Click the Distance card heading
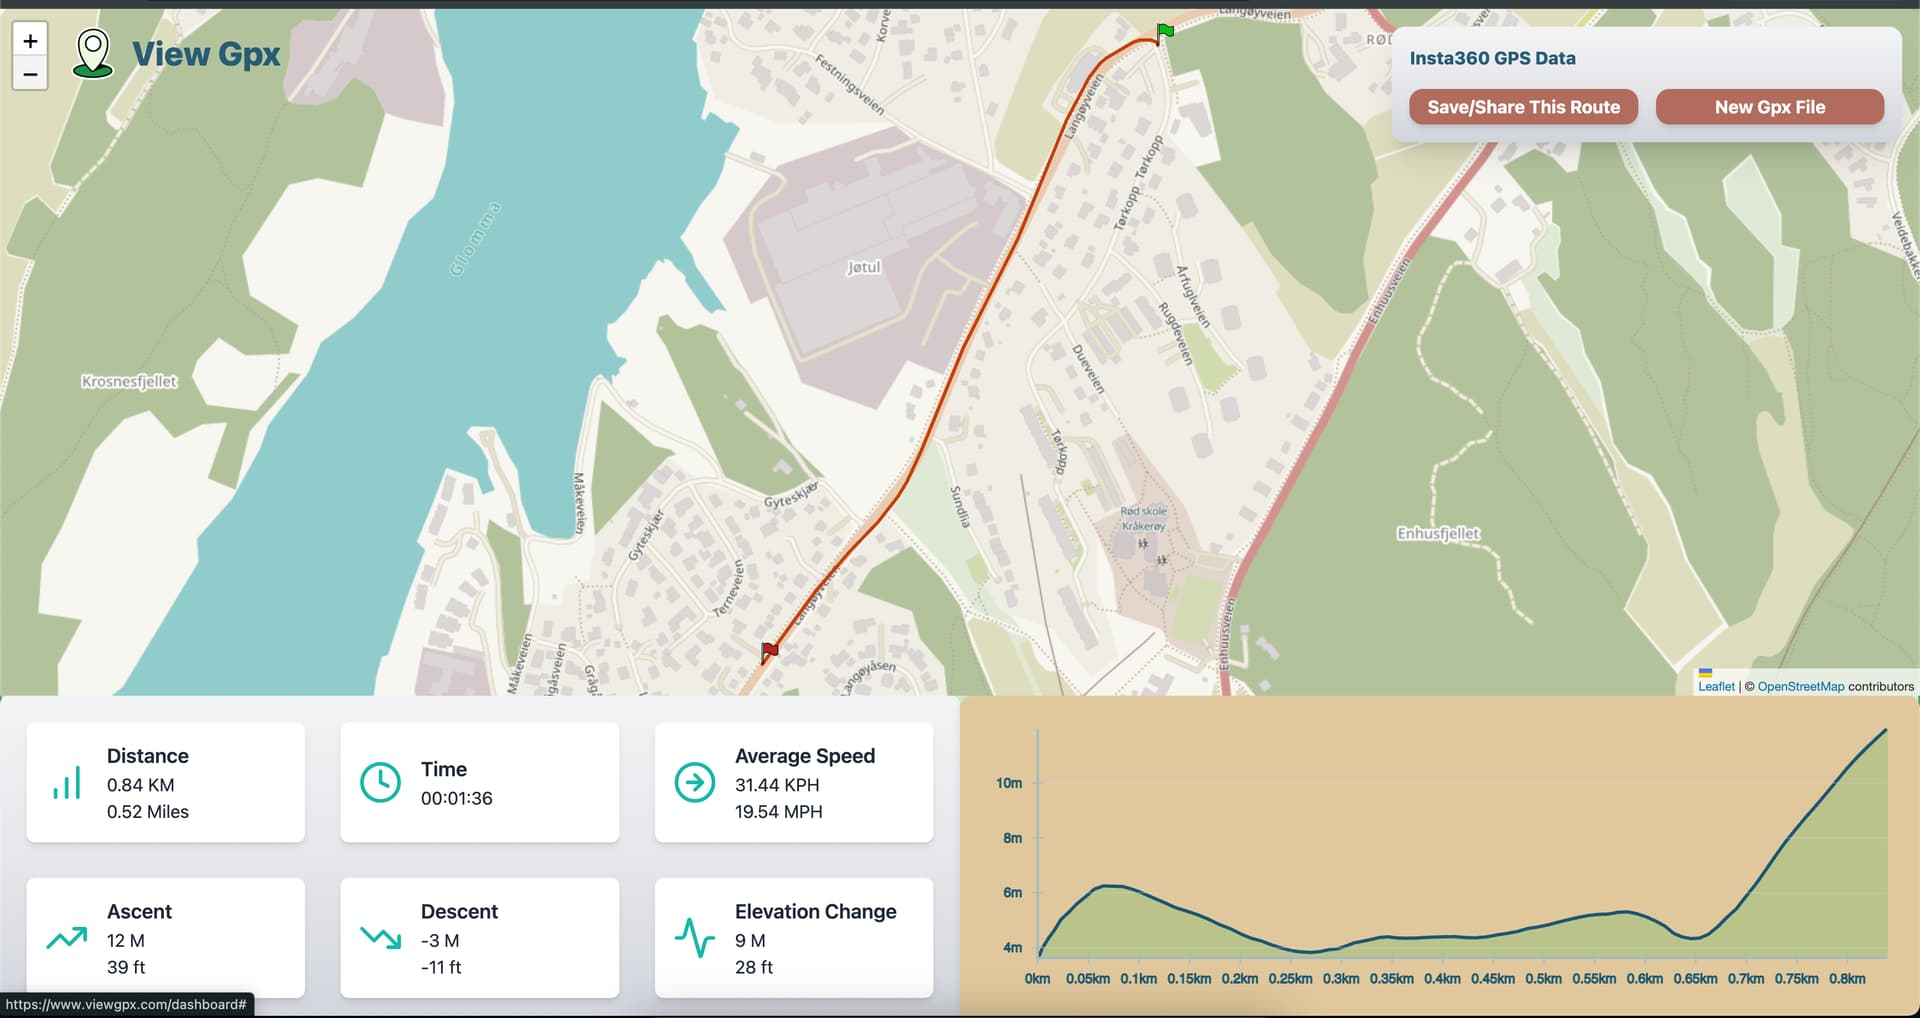Image resolution: width=1920 pixels, height=1018 pixels. point(148,756)
